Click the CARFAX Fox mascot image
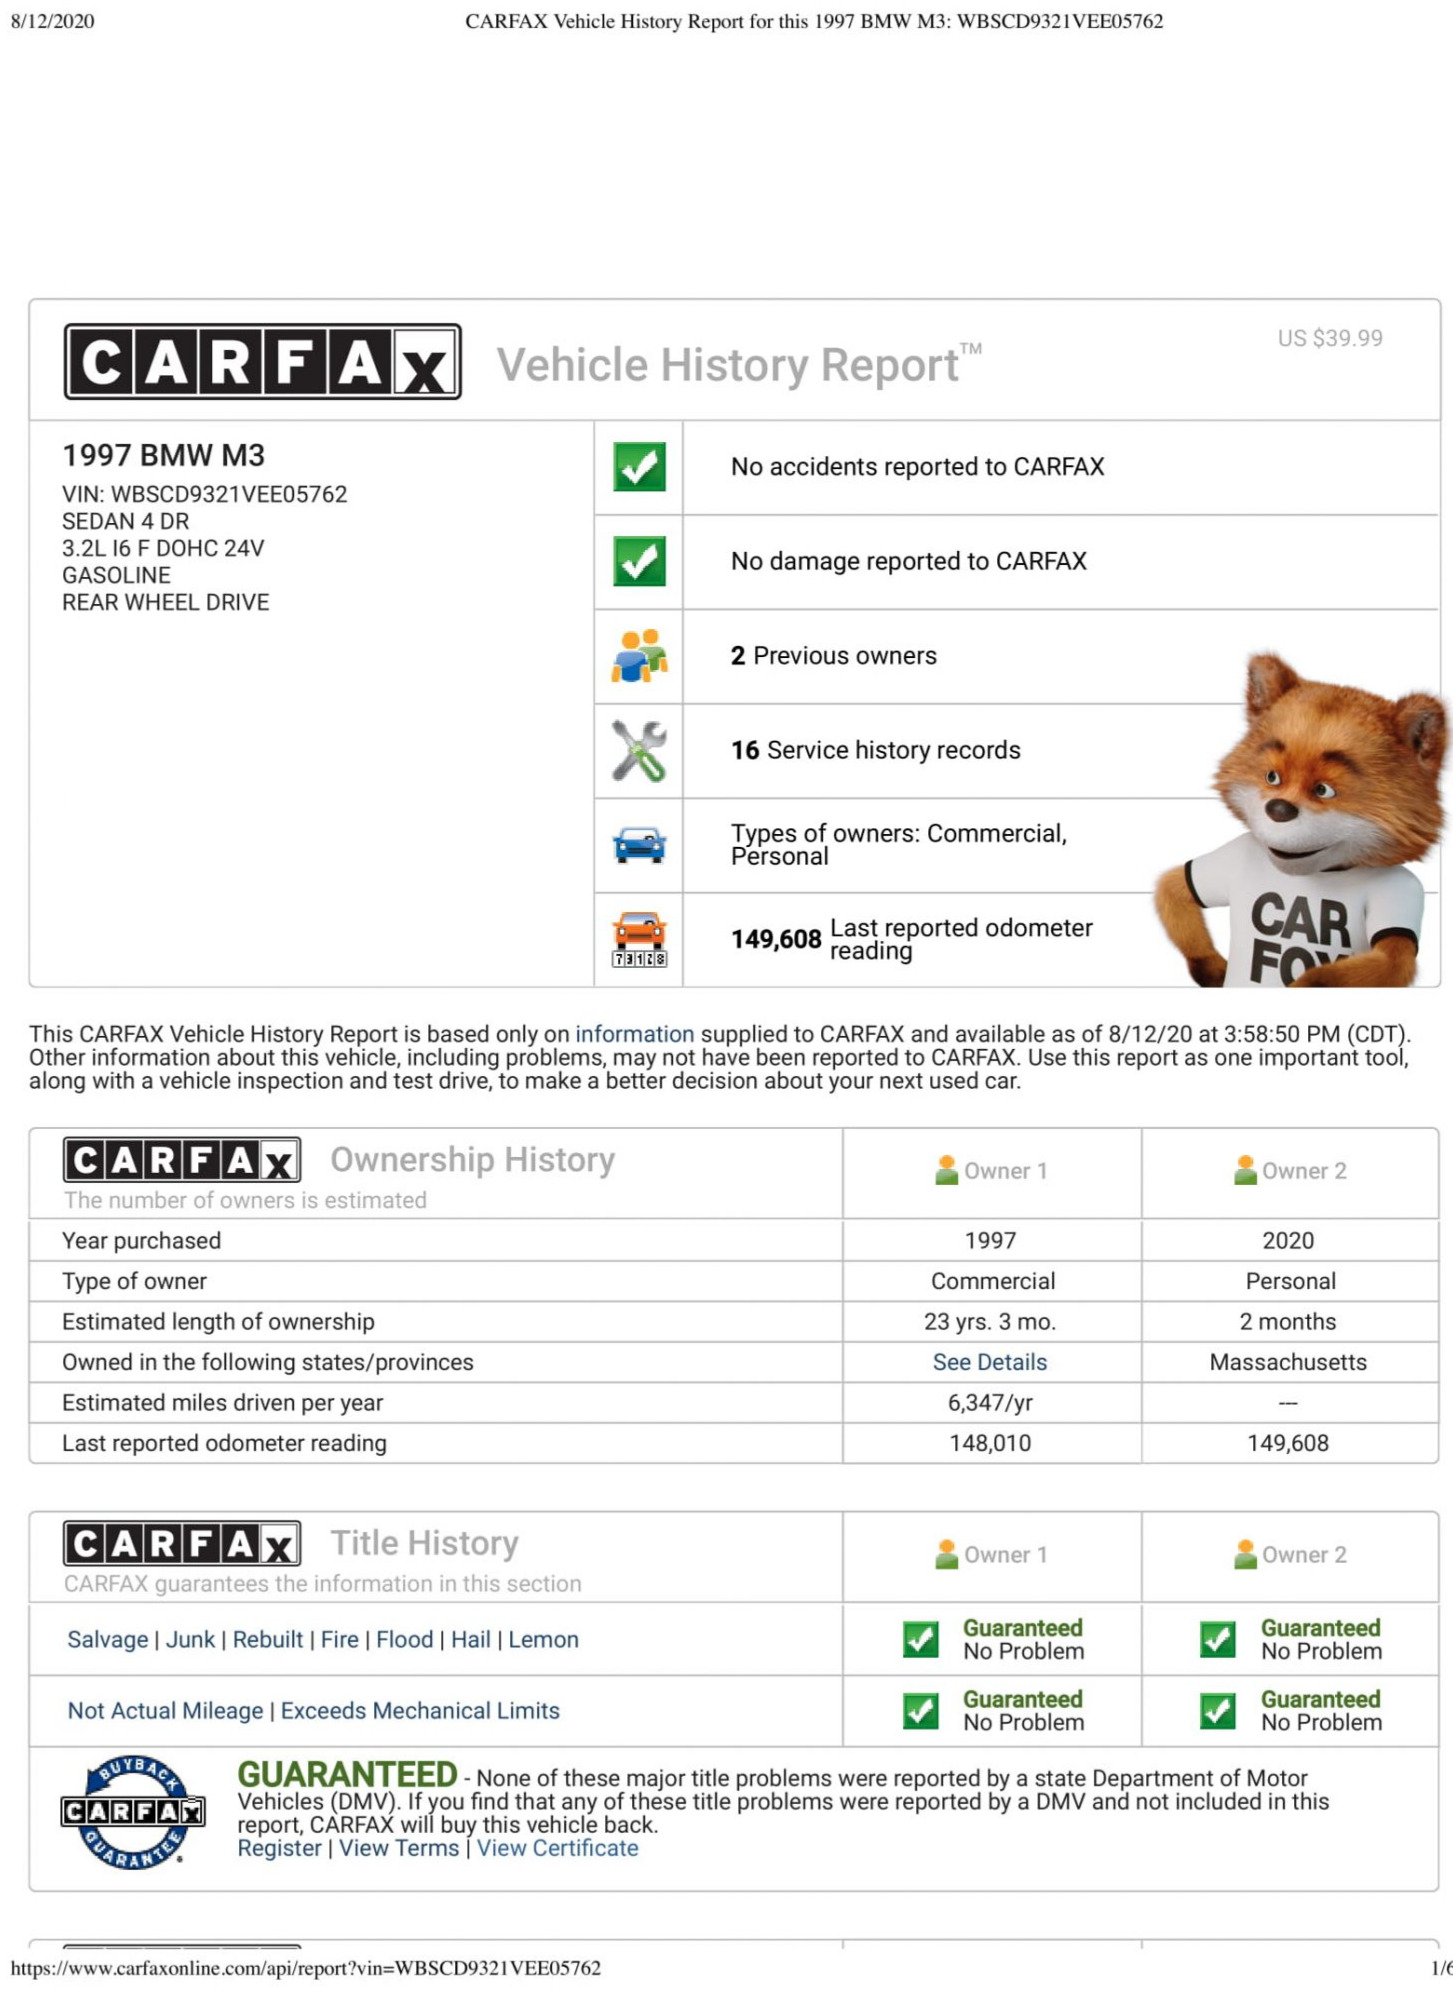 click(1302, 820)
